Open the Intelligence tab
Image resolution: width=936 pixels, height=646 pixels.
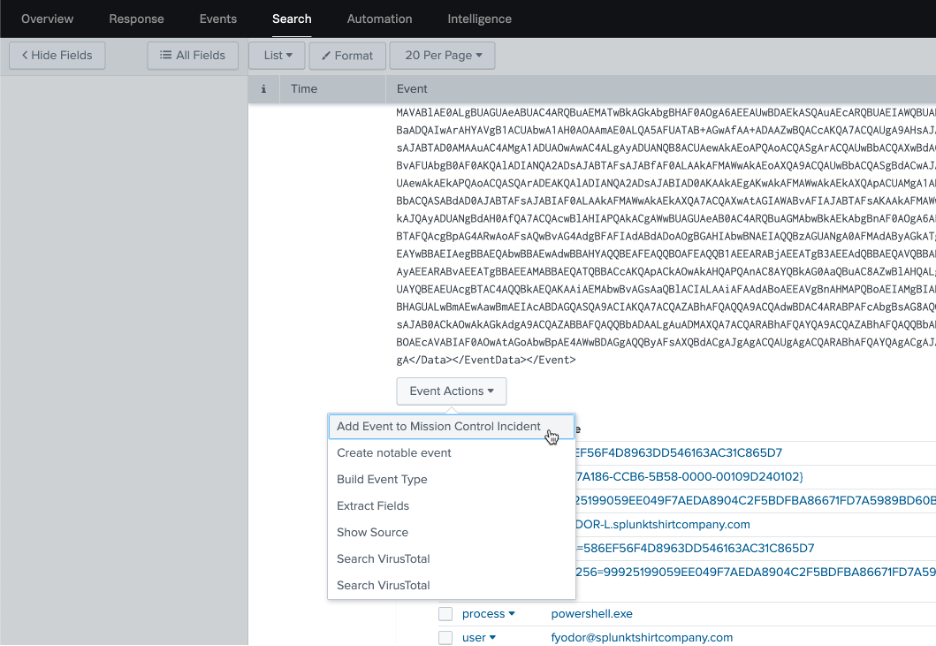click(479, 19)
